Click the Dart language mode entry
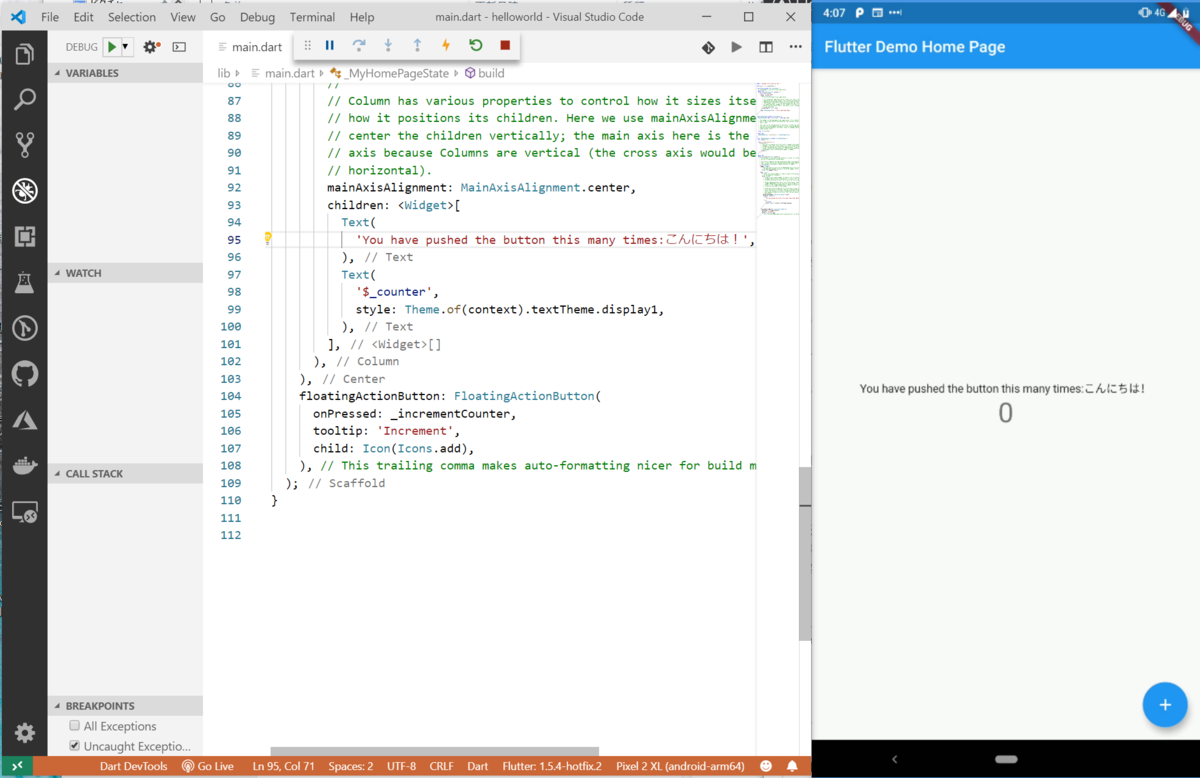1200x778 pixels. click(x=478, y=766)
